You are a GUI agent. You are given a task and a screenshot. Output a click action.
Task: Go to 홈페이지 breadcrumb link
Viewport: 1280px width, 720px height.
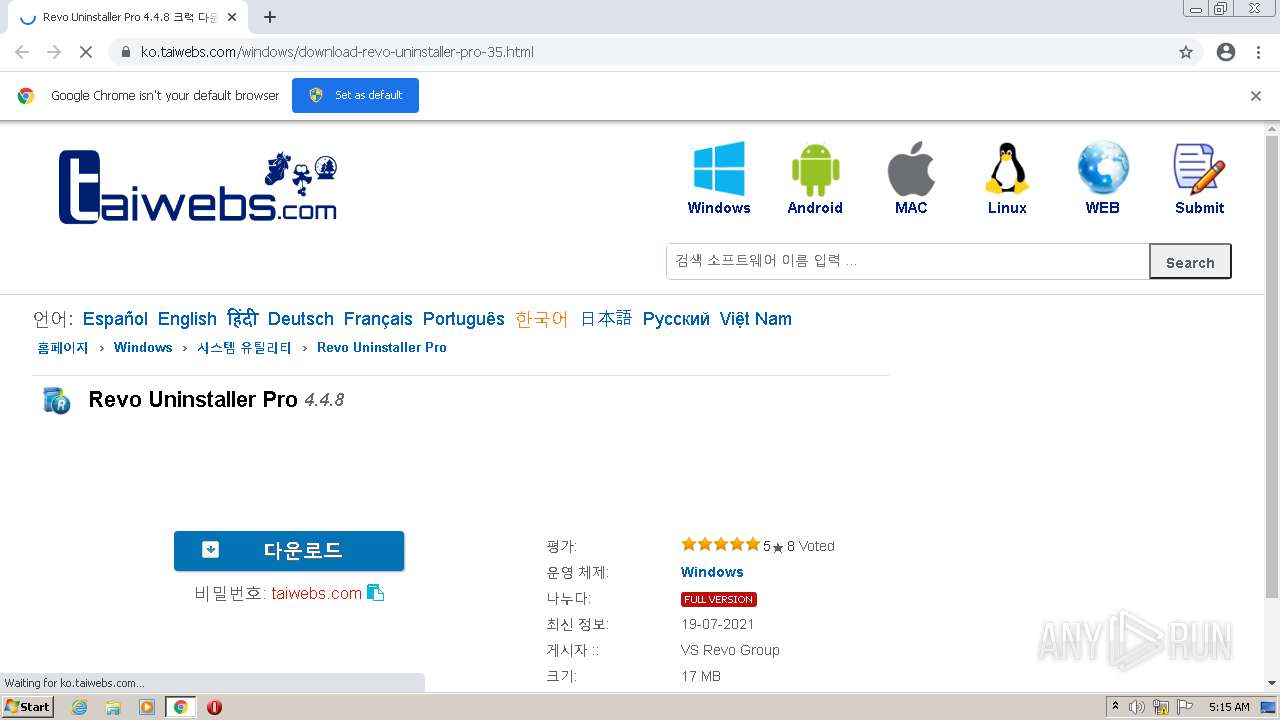(63, 348)
